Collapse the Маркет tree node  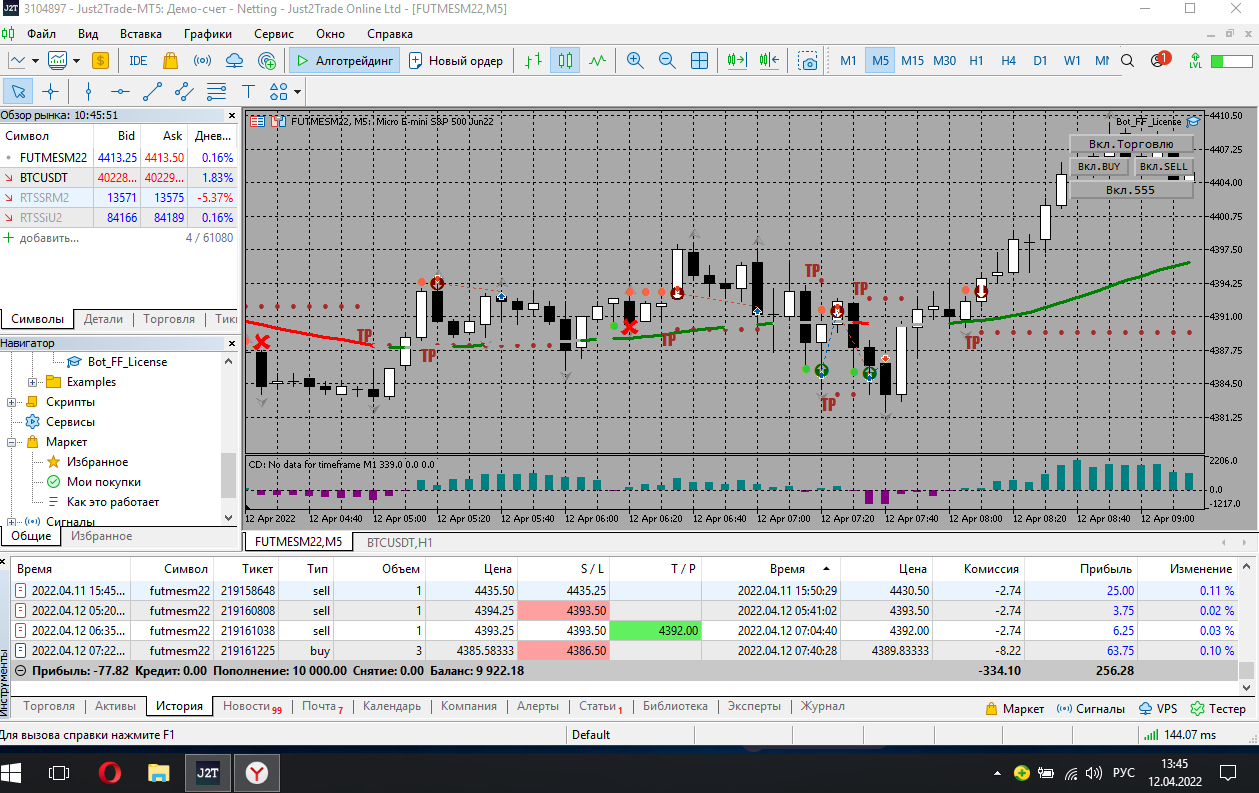point(12,442)
